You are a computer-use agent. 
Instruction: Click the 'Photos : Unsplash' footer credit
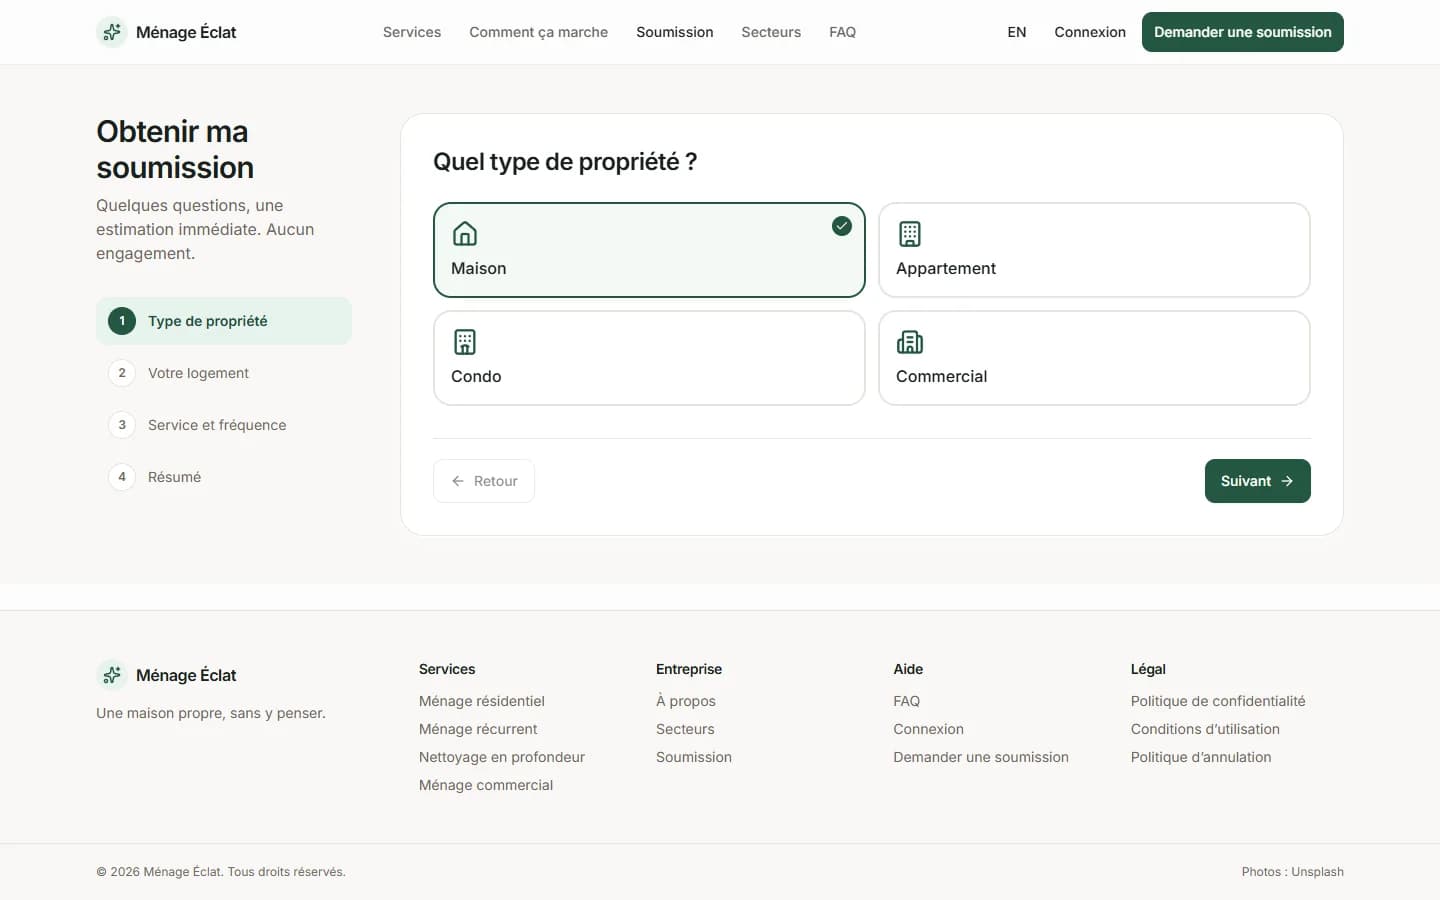click(x=1293, y=872)
